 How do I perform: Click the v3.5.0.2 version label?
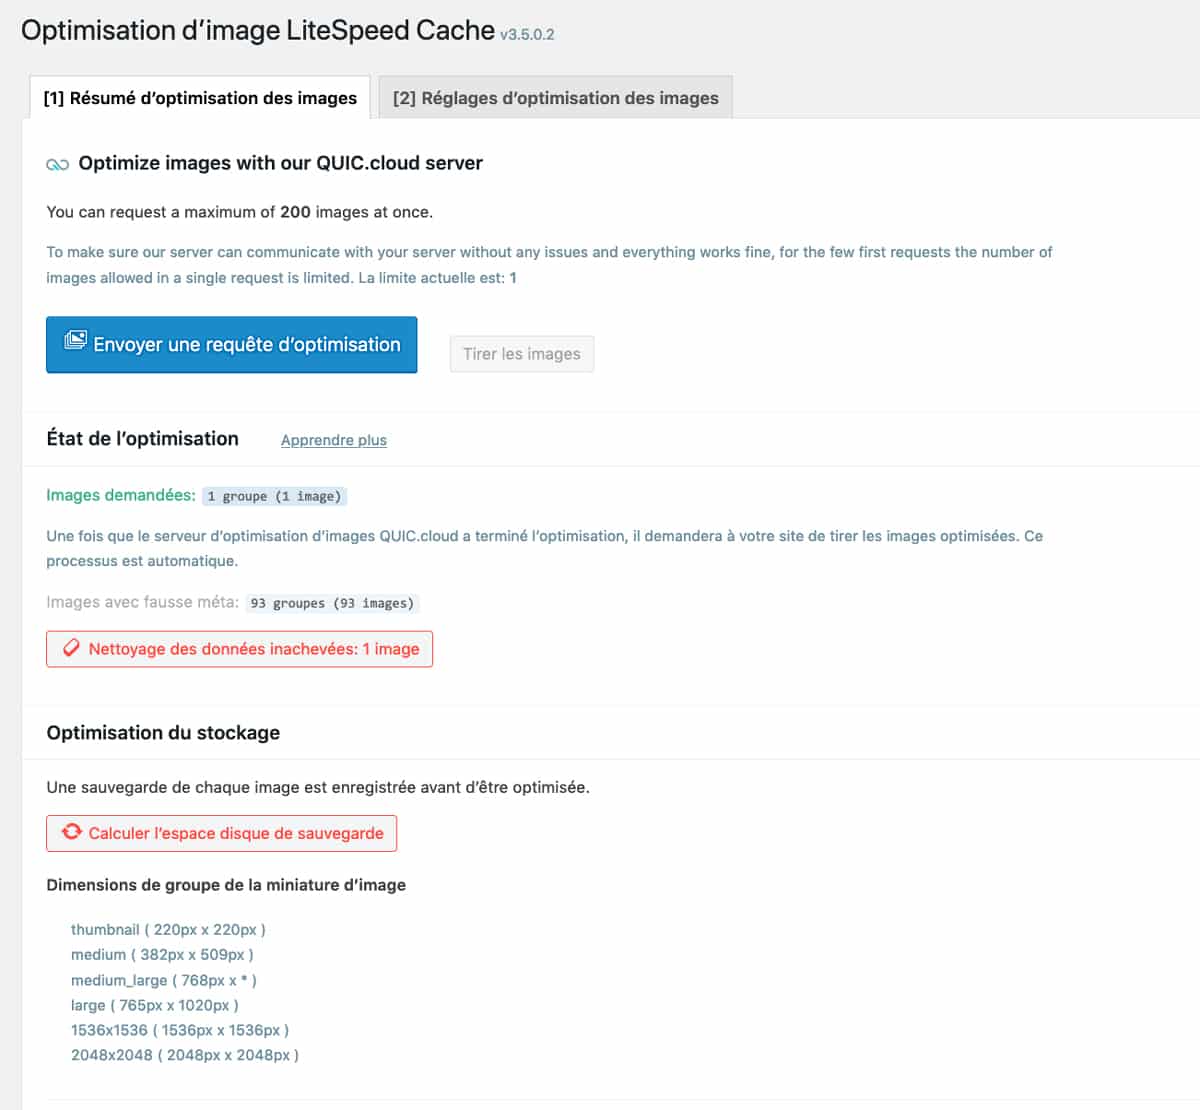click(527, 35)
